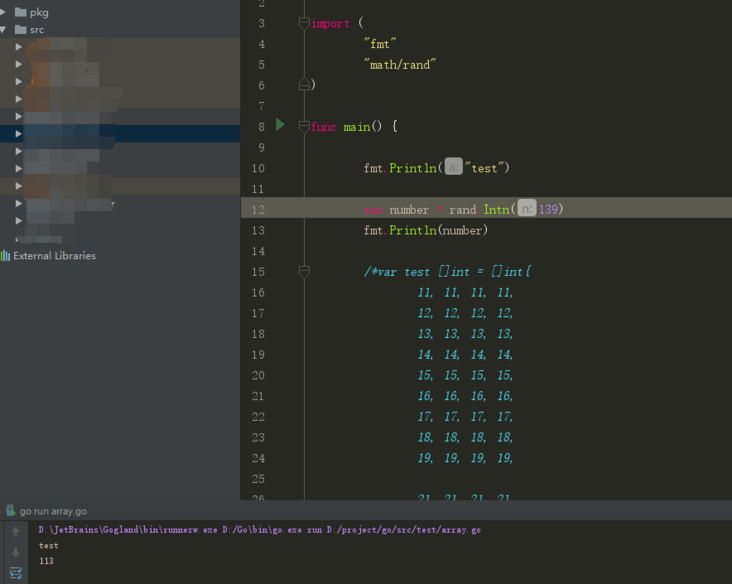Click the closing fold marker on line 6
This screenshot has width=732, height=584.
click(304, 85)
